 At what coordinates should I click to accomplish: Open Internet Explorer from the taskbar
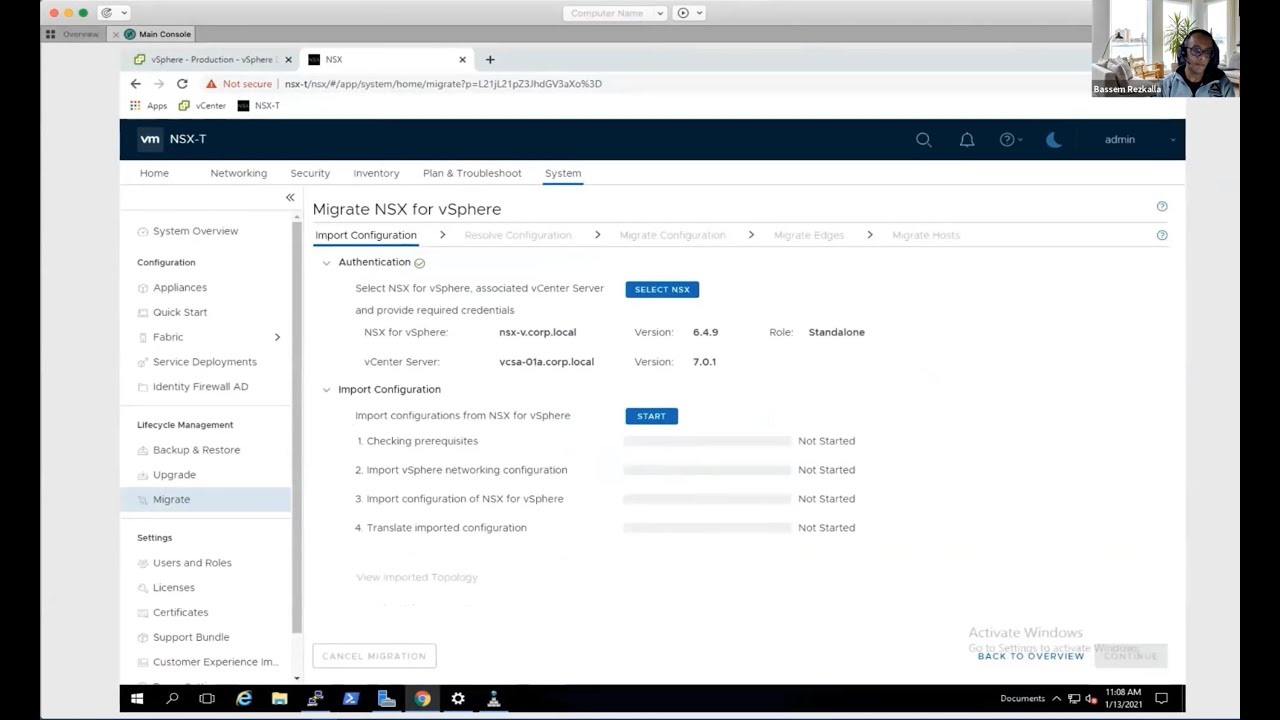click(244, 699)
